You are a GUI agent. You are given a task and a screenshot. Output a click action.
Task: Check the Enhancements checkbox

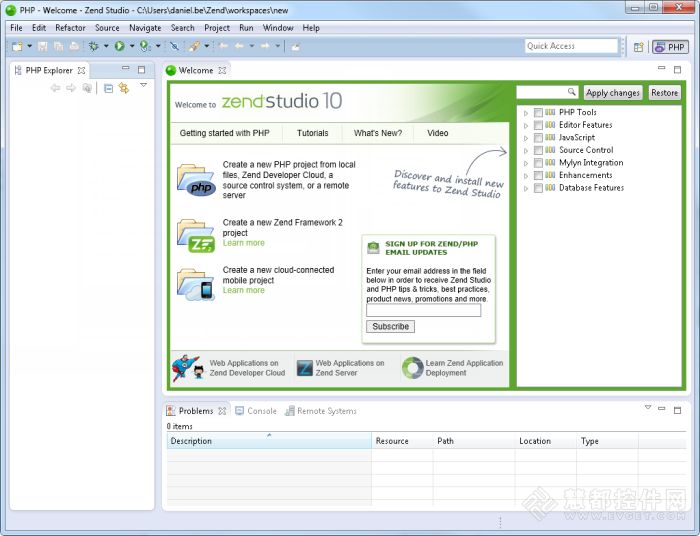click(538, 175)
